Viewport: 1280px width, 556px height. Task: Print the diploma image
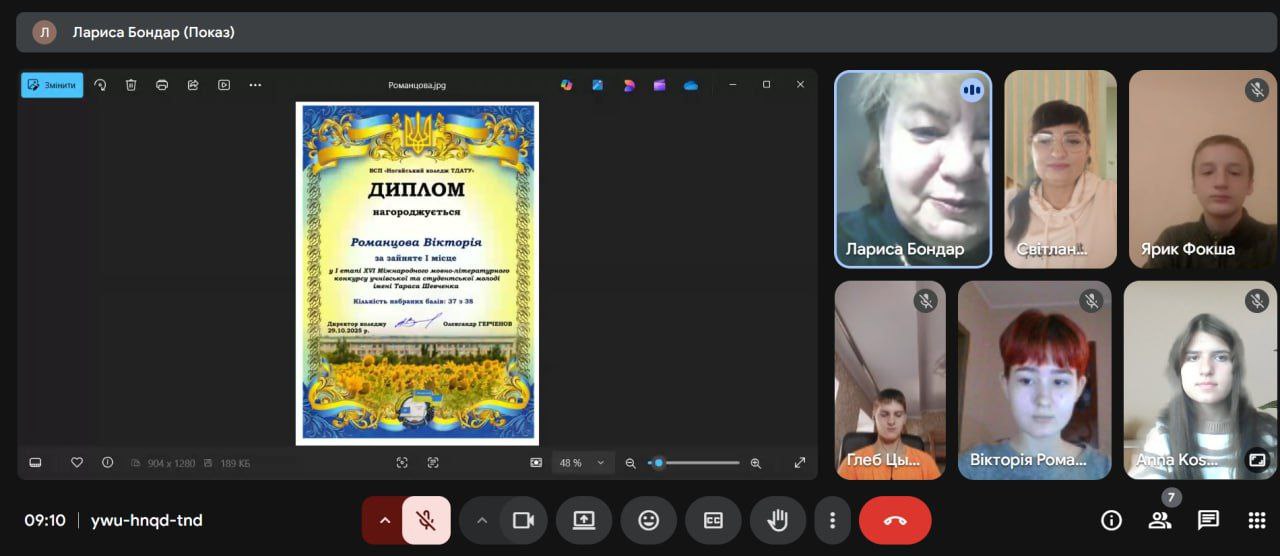(x=162, y=85)
